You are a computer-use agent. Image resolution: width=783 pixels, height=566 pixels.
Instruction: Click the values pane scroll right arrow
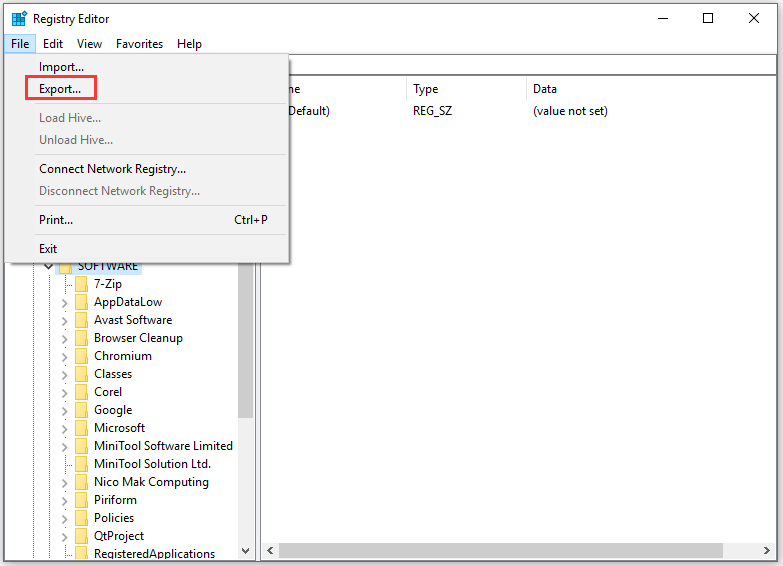(767, 551)
